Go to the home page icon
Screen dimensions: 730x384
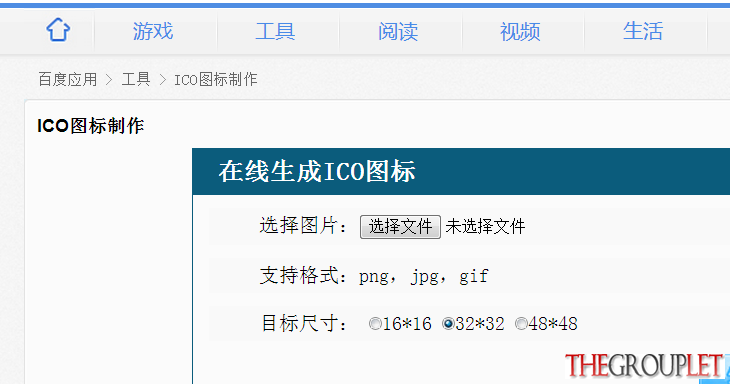click(58, 31)
